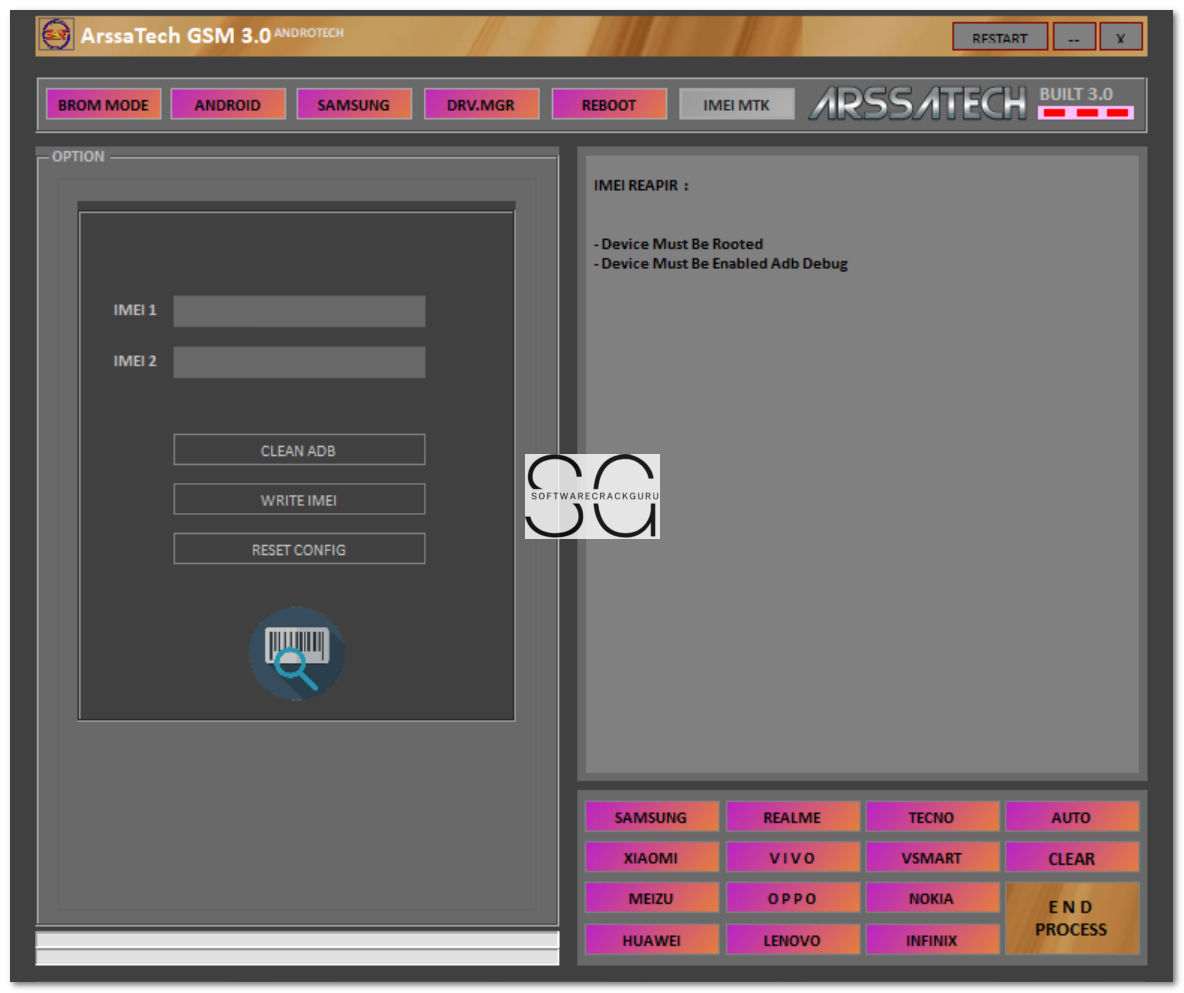Select the XIAOMI brand button
Screen dimensions: 1184x993
(x=652, y=858)
